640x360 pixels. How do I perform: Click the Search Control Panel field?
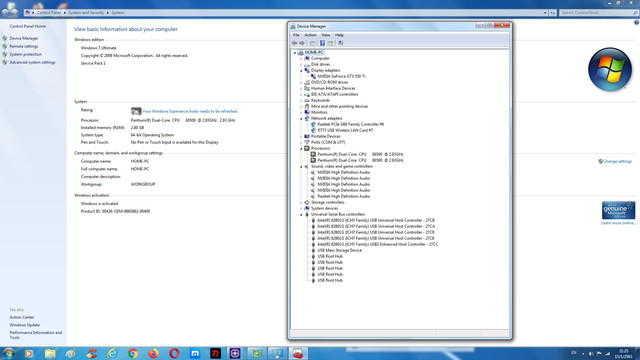coord(598,13)
